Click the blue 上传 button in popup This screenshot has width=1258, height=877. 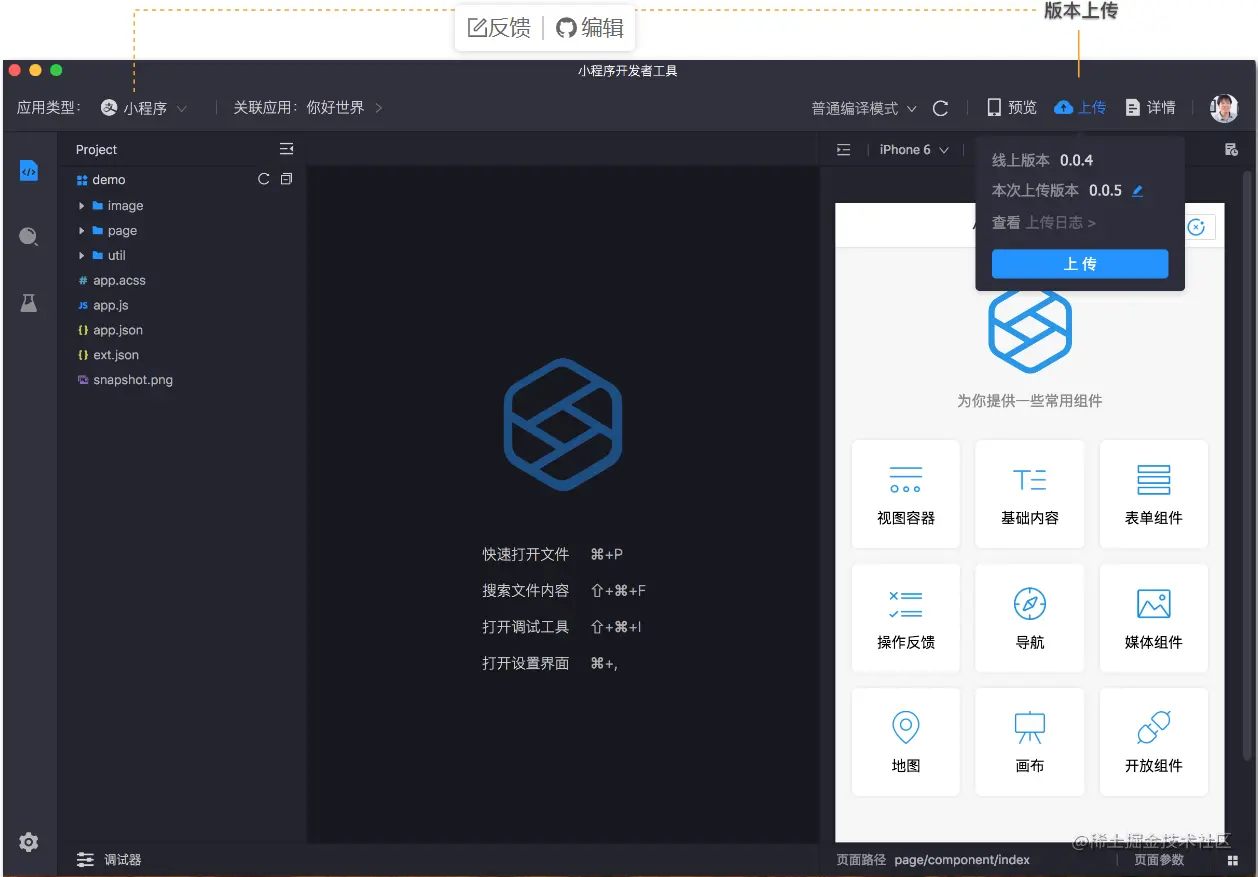click(x=1080, y=264)
